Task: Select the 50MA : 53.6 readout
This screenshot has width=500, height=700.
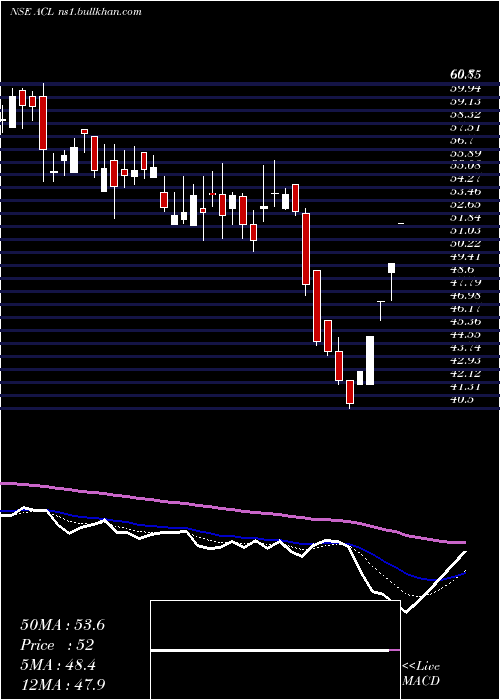Action: [63, 625]
